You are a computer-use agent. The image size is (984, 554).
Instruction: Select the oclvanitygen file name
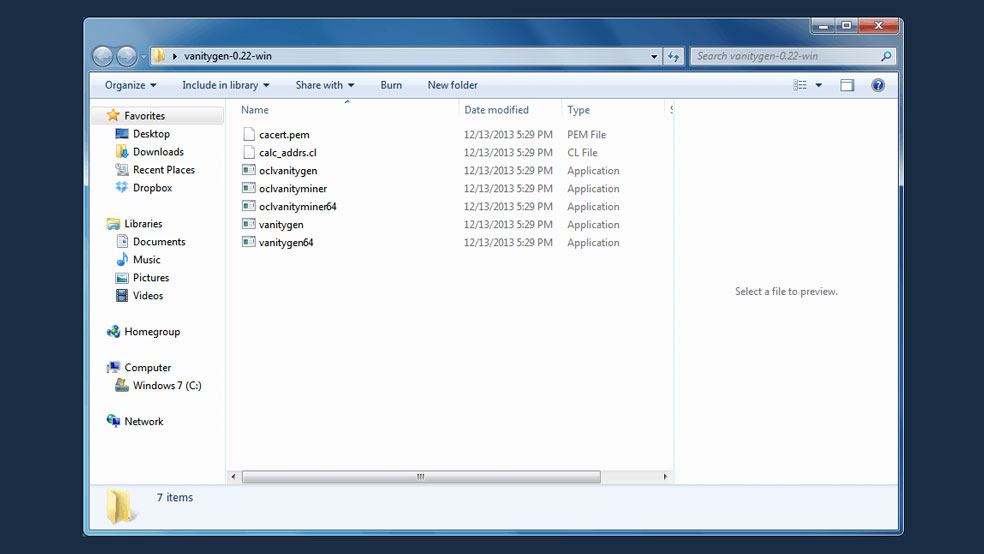(x=288, y=171)
